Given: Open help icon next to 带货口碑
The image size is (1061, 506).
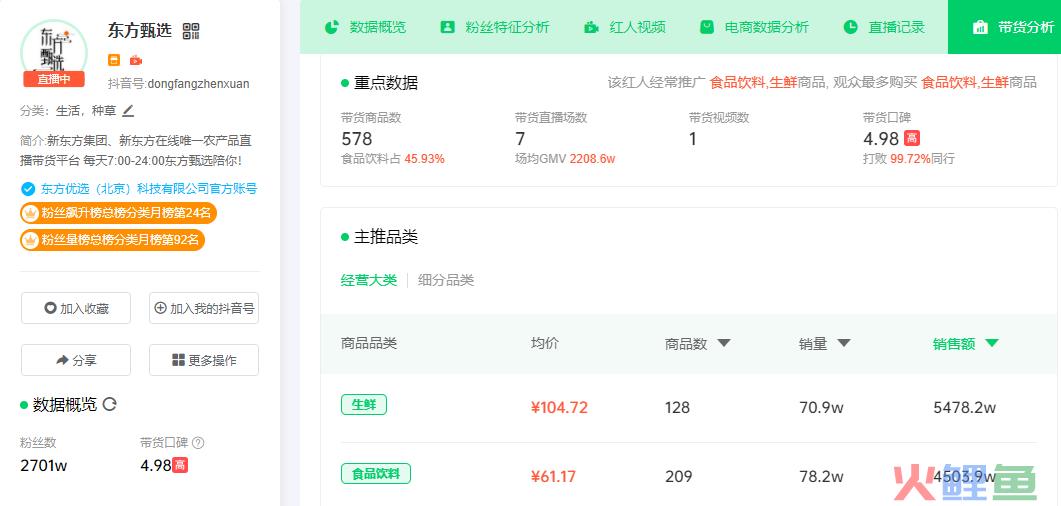Looking at the screenshot, I should point(198,443).
